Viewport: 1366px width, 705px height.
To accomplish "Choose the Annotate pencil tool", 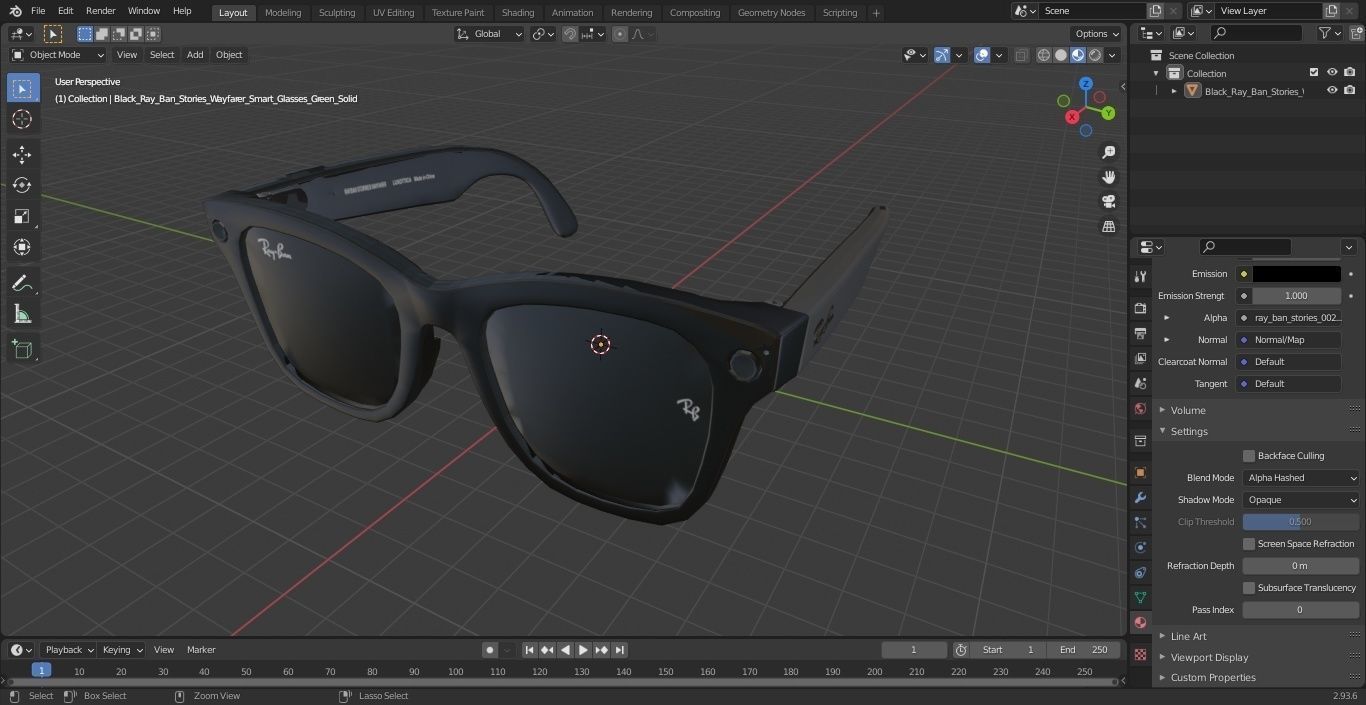I will 22,284.
